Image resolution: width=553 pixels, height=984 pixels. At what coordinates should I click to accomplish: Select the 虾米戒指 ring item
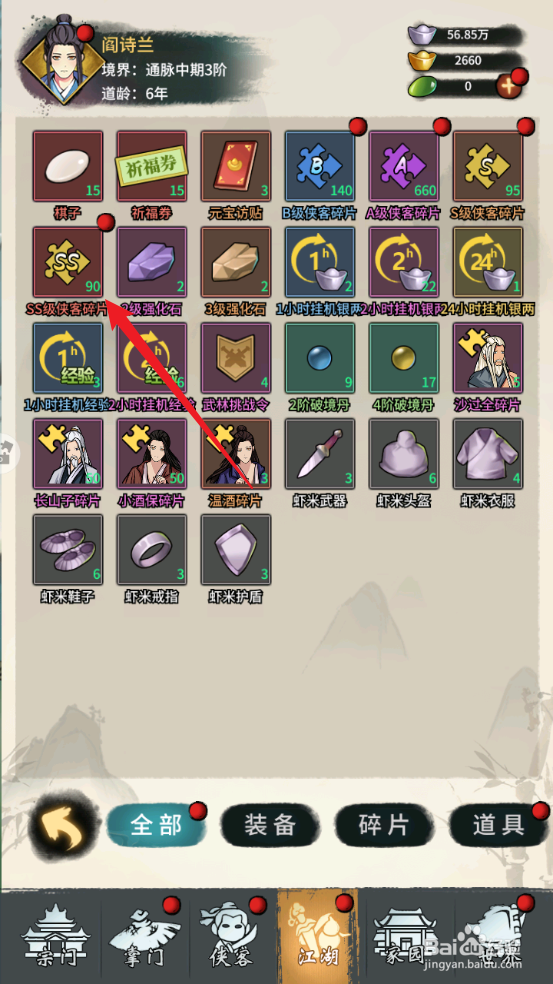152,550
